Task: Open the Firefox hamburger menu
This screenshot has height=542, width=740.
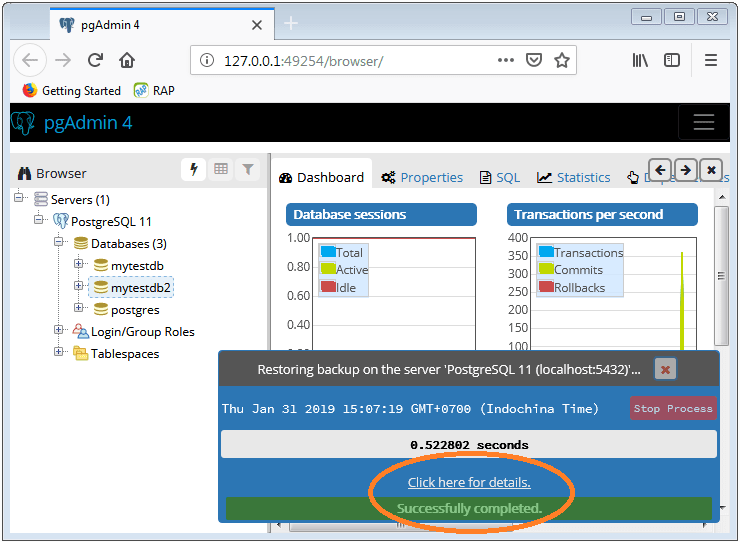Action: (x=711, y=60)
